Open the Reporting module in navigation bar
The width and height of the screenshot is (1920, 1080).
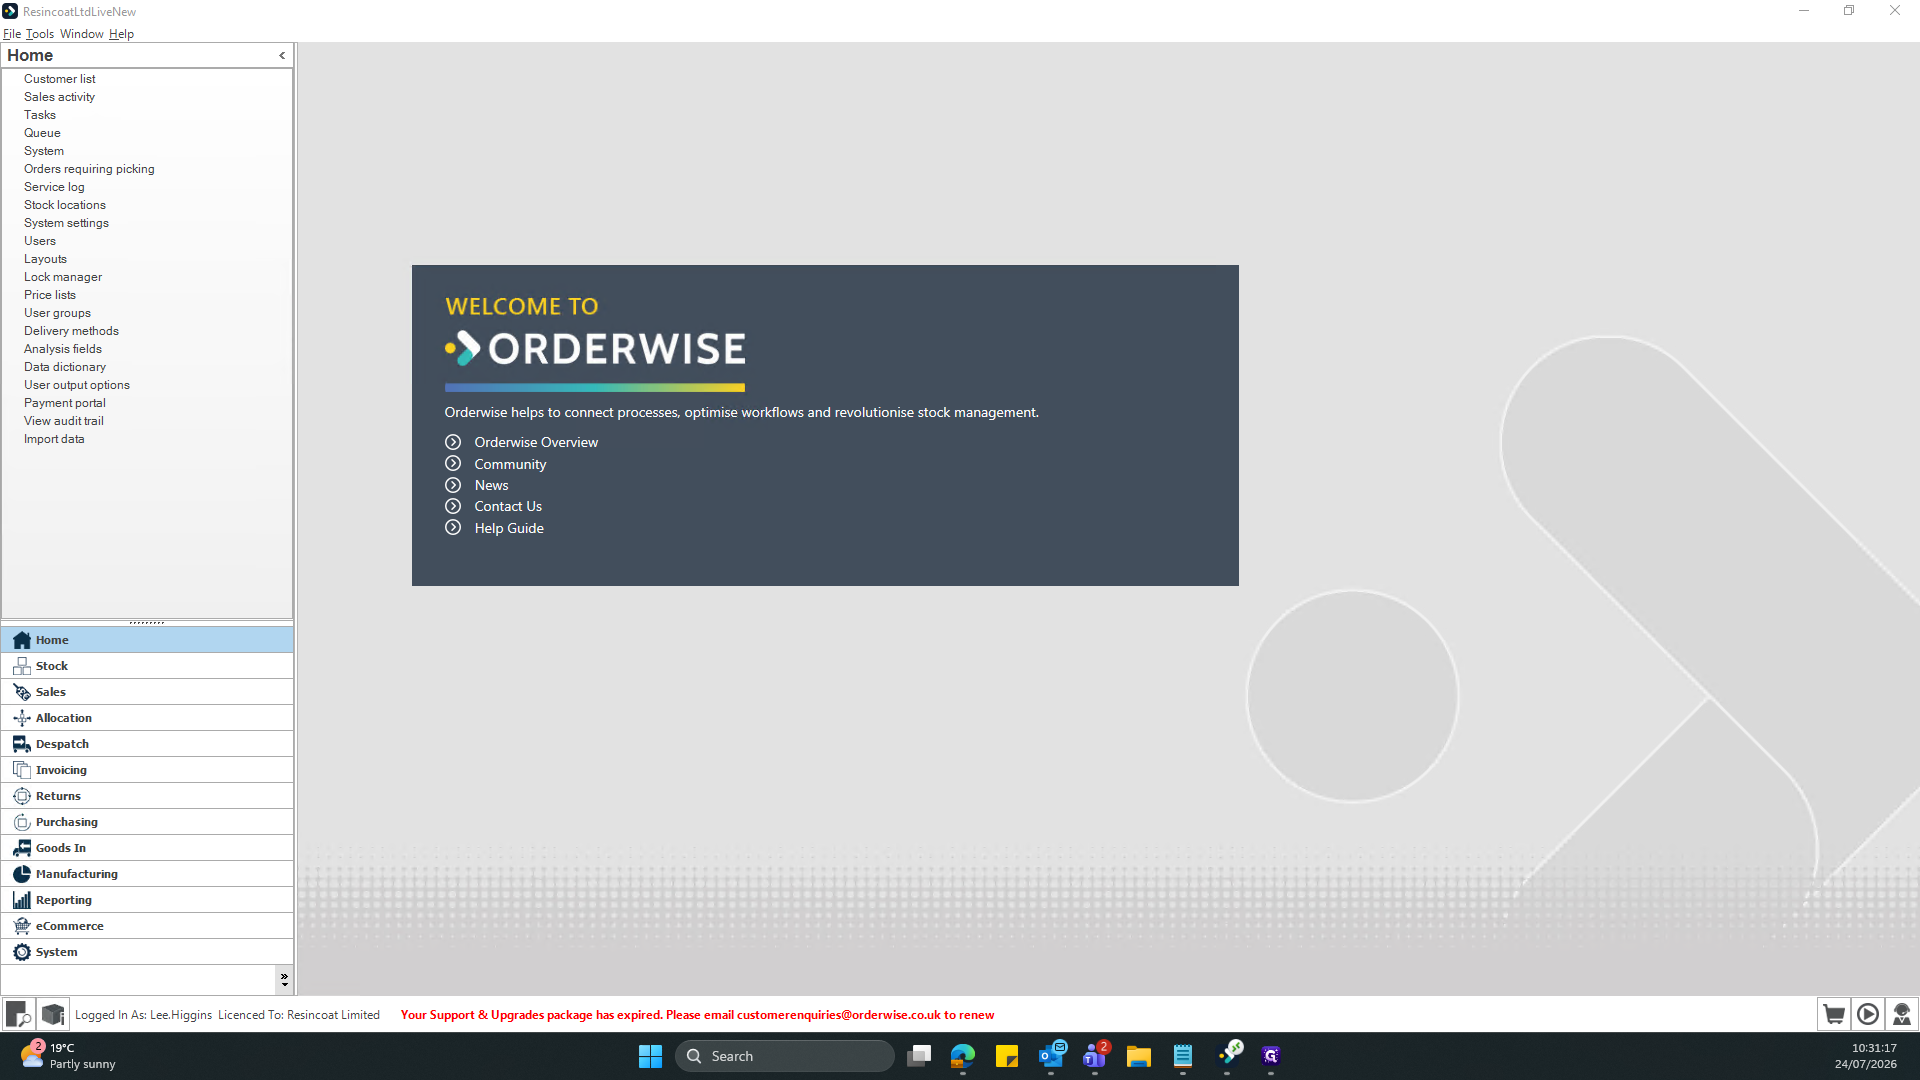147,900
